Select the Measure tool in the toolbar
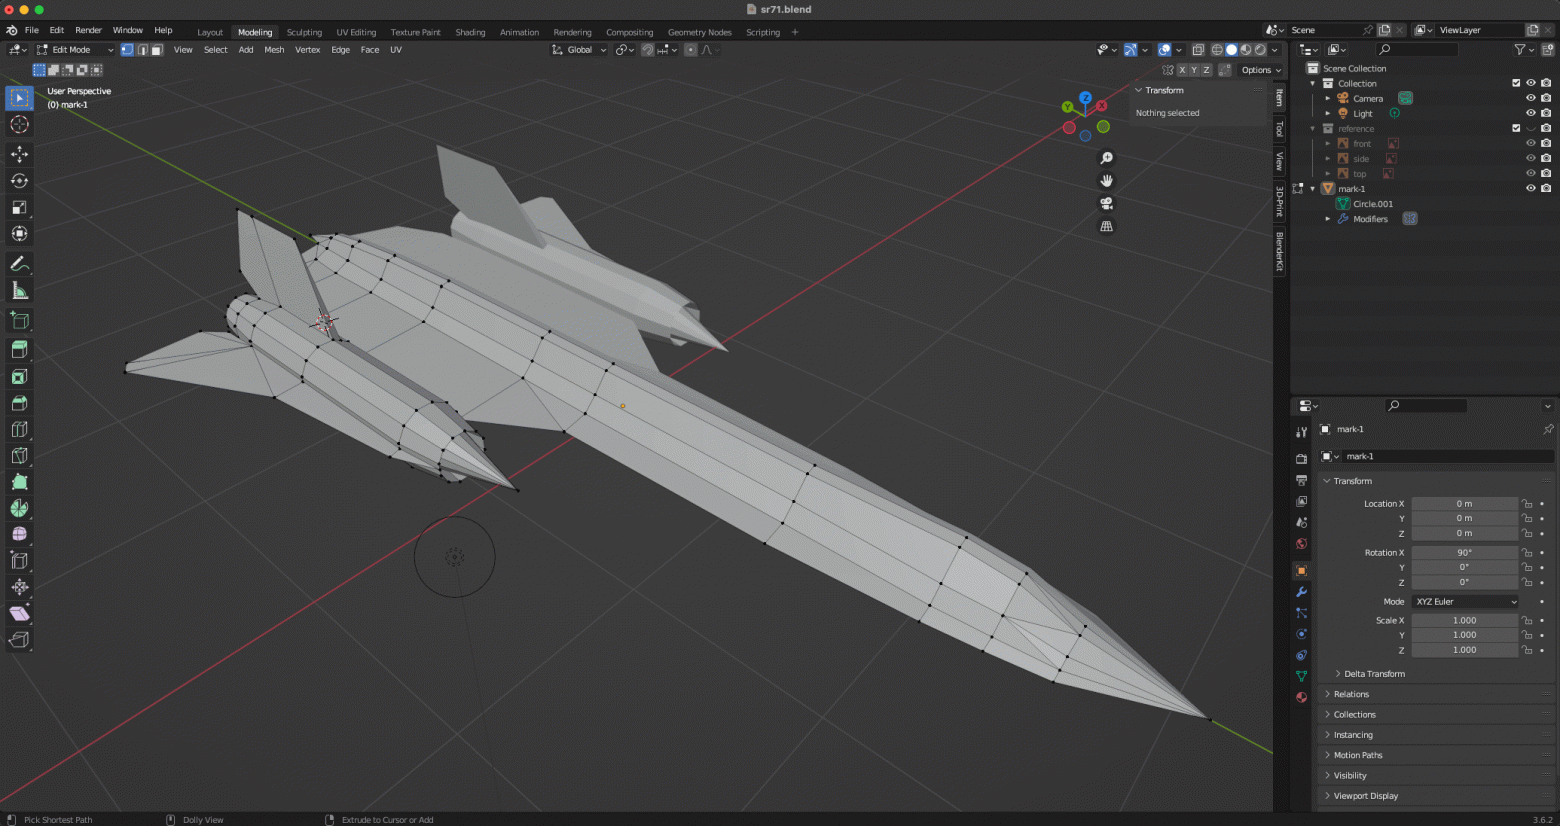Image resolution: width=1560 pixels, height=826 pixels. (x=18, y=291)
